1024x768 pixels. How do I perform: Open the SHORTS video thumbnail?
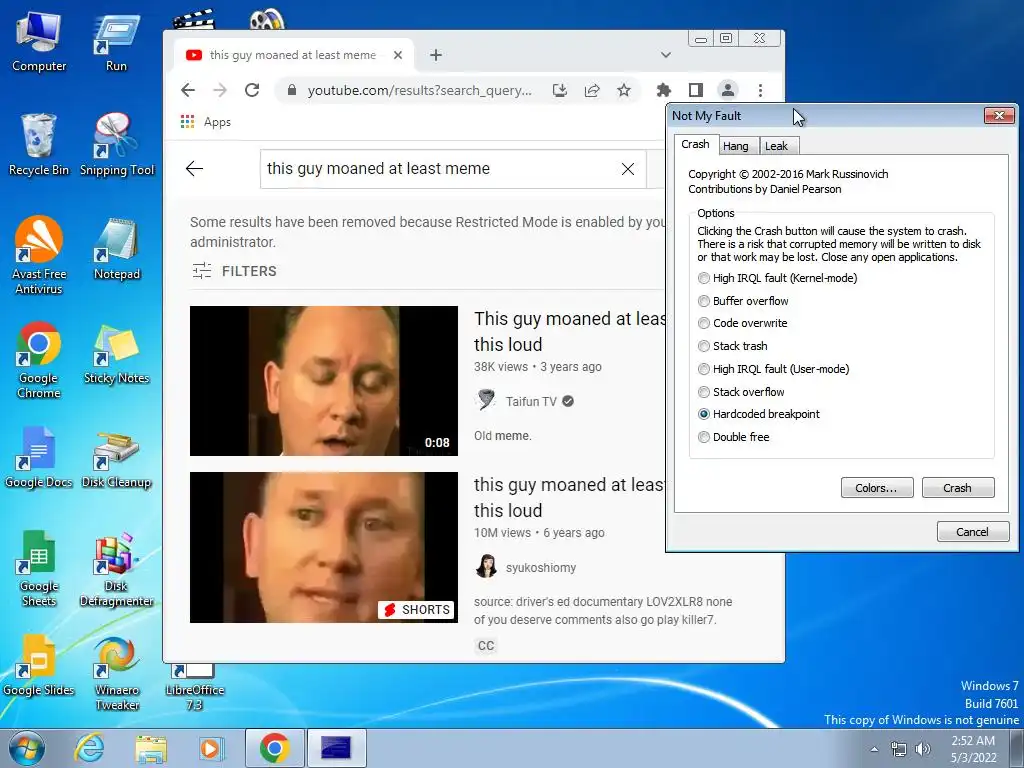324,547
